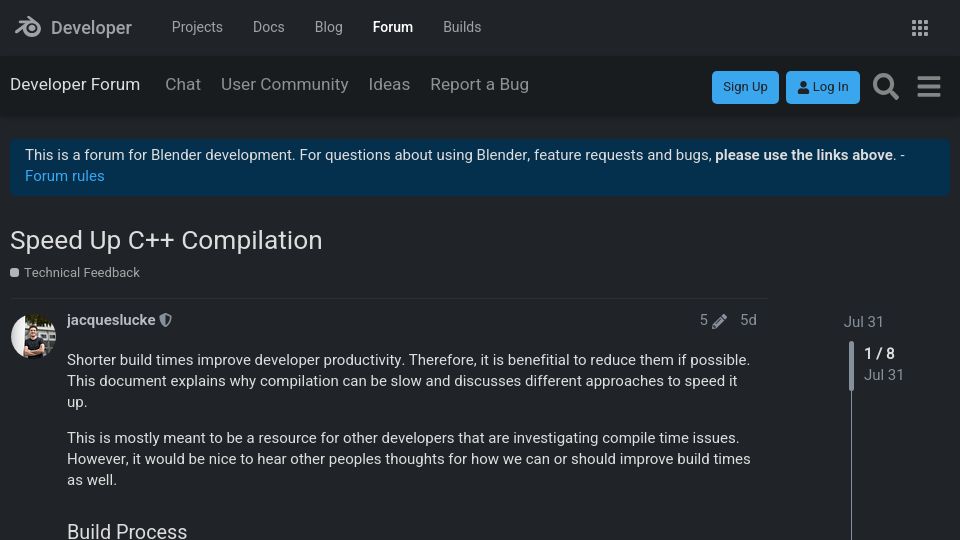Screen dimensions: 960x540
Task: Click the timeline scroller handle
Action: coord(851,366)
